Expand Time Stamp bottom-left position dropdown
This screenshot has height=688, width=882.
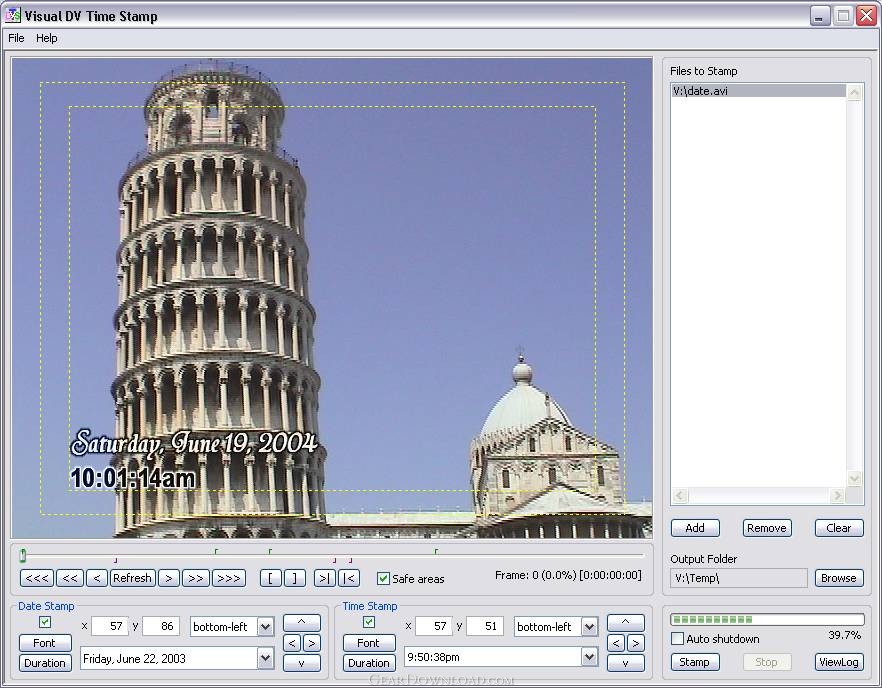(x=590, y=626)
